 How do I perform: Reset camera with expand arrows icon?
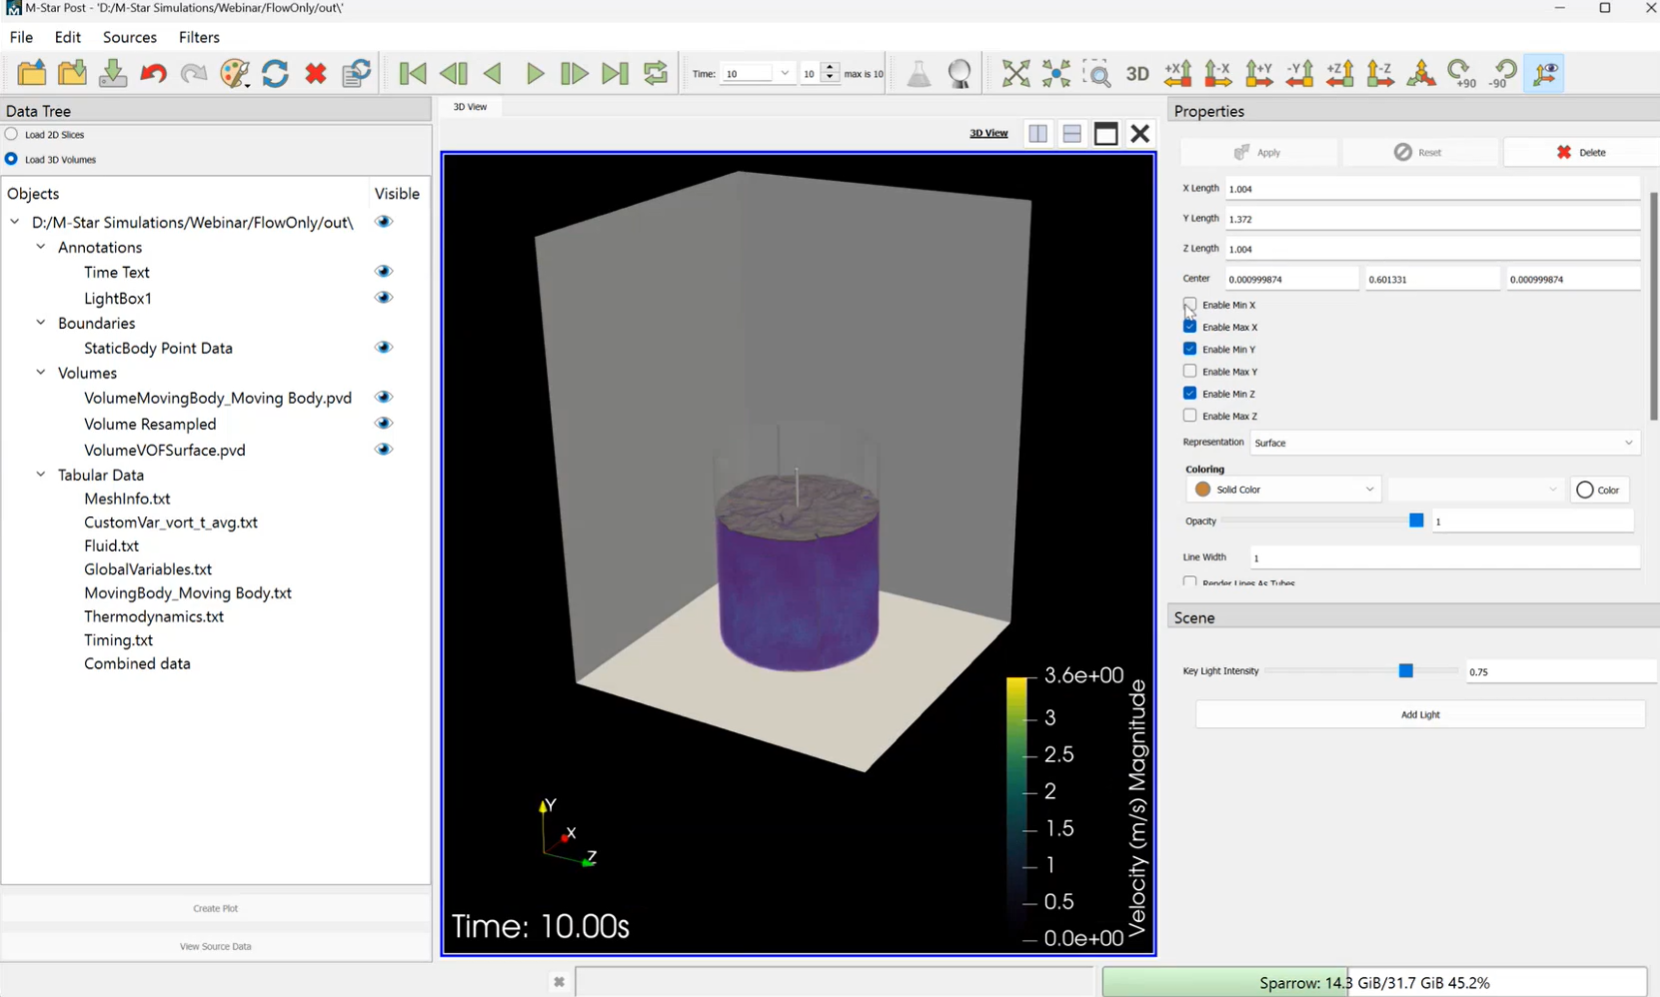point(1016,73)
